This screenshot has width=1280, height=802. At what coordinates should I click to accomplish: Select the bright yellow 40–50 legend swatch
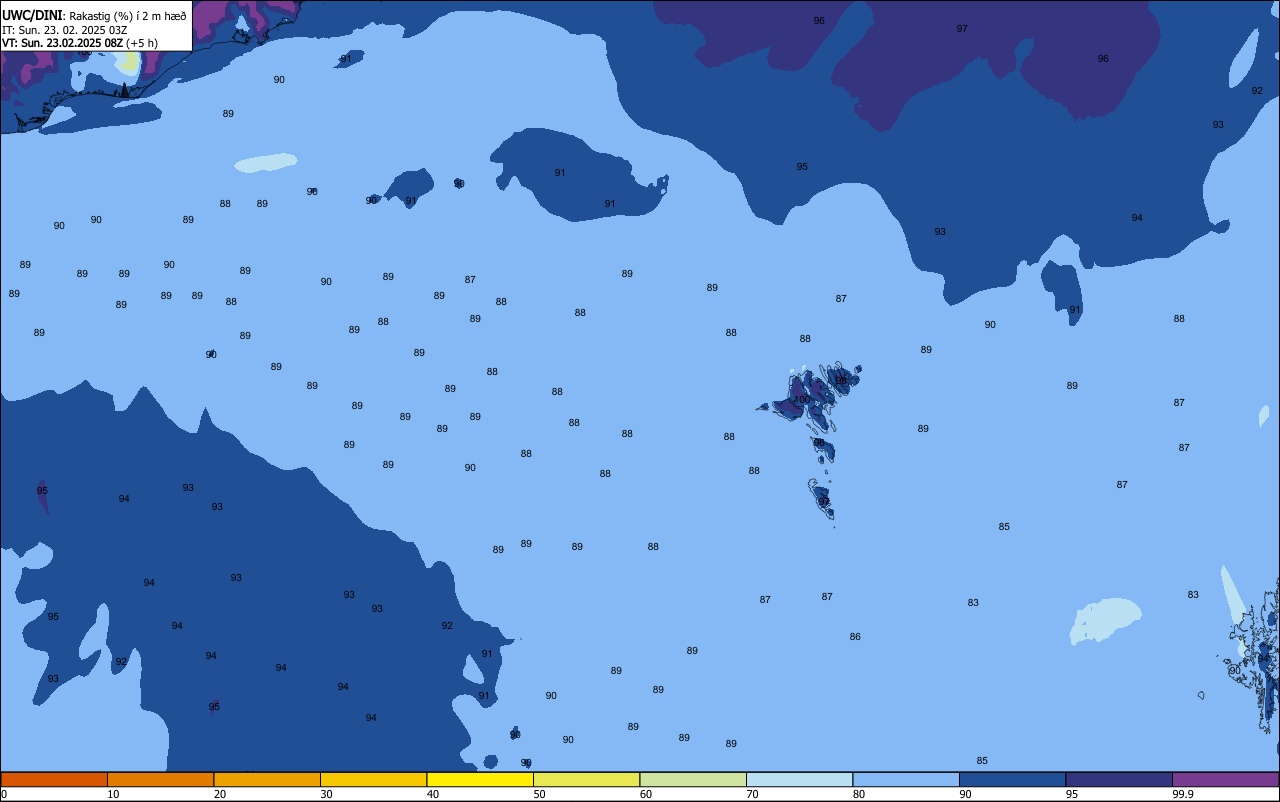[480, 779]
